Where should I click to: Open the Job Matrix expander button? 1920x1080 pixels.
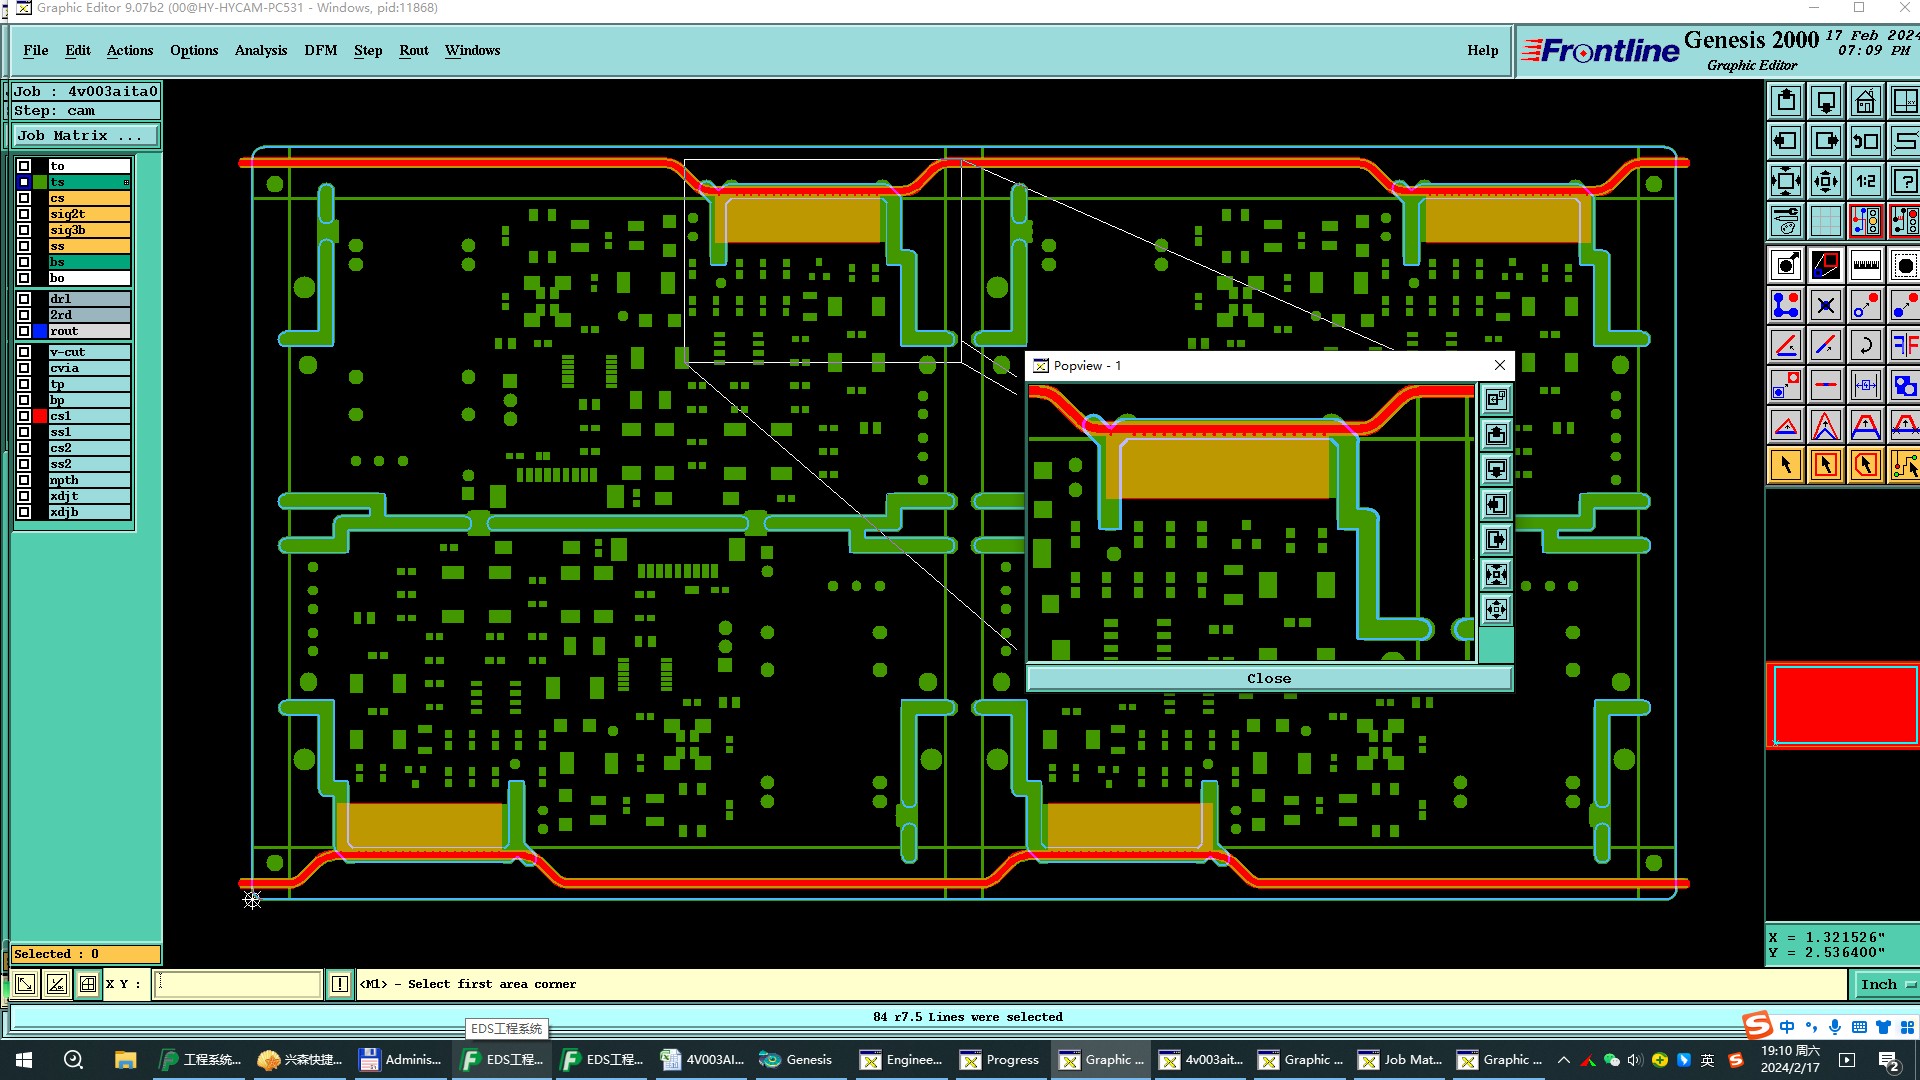click(85, 136)
